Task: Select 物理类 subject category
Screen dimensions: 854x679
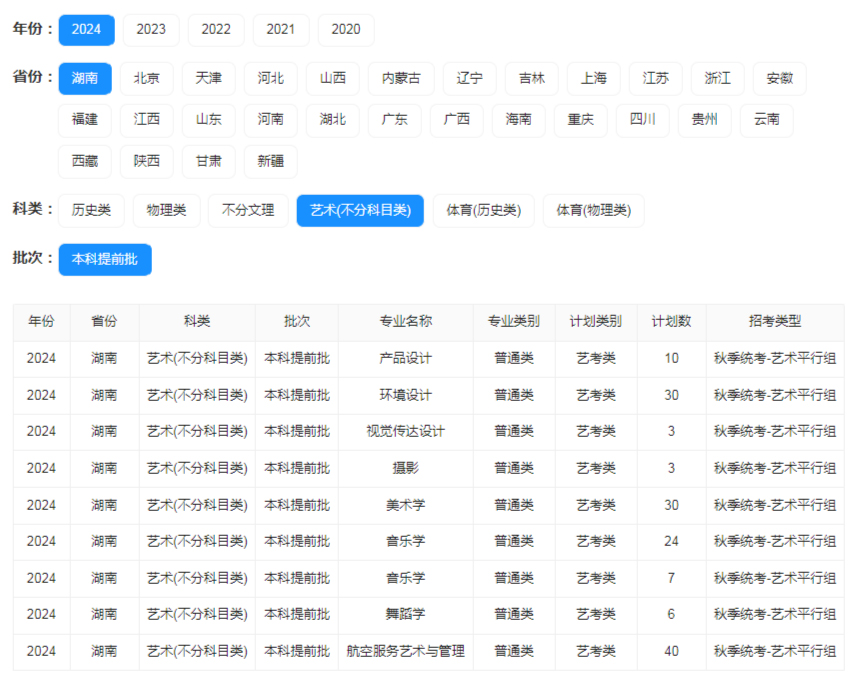Action: click(167, 211)
